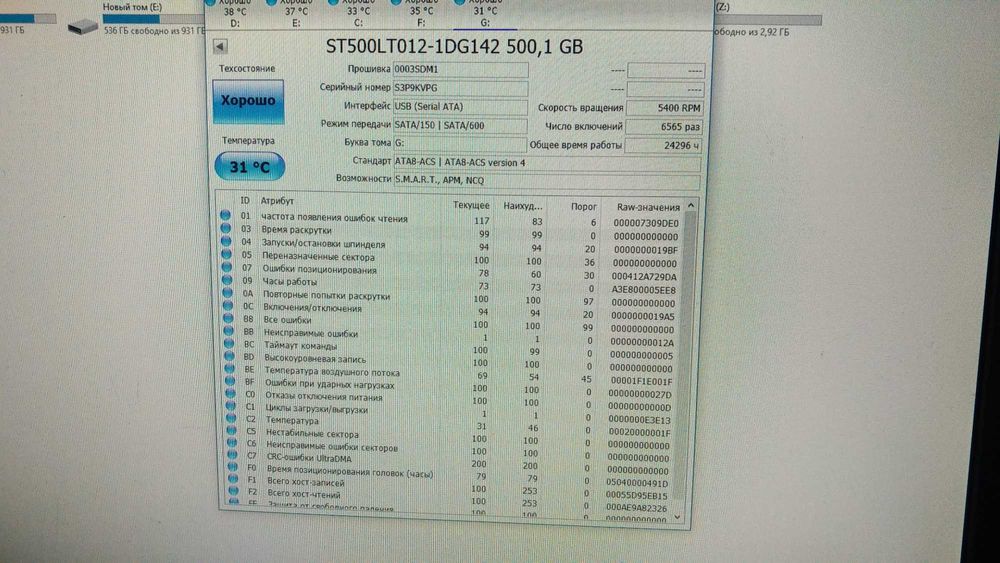Click status circle for BC Таймаут команды
This screenshot has width=1000, height=563.
point(228,344)
